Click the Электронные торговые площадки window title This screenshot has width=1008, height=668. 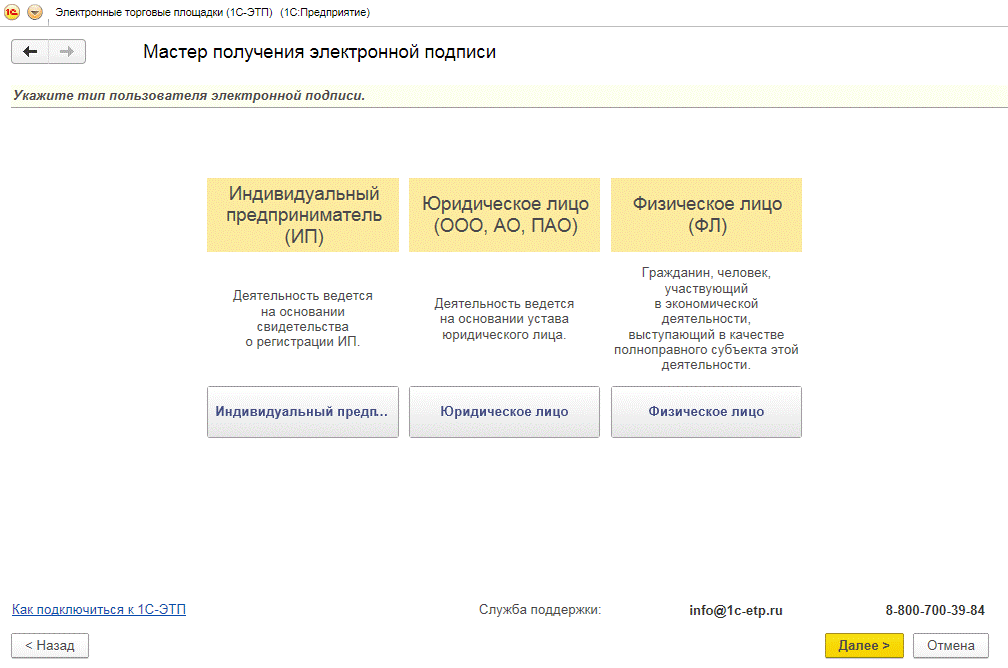click(x=213, y=12)
